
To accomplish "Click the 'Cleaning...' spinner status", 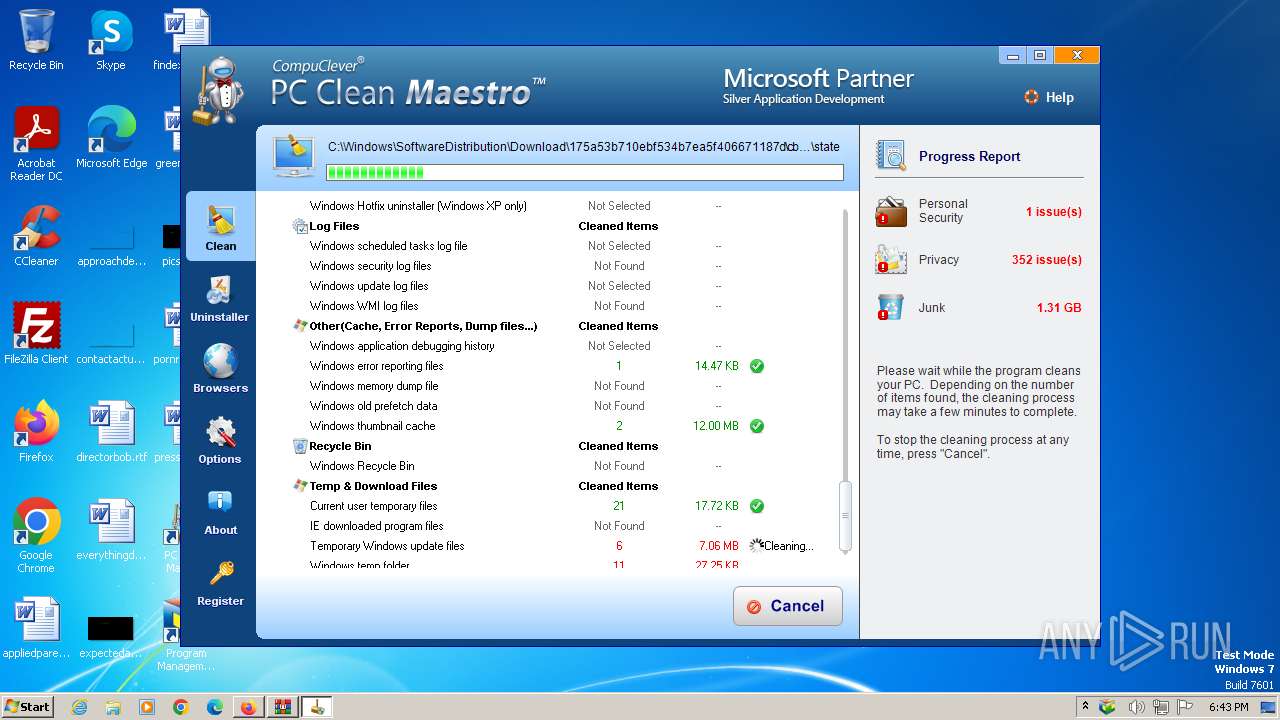I will (x=782, y=546).
